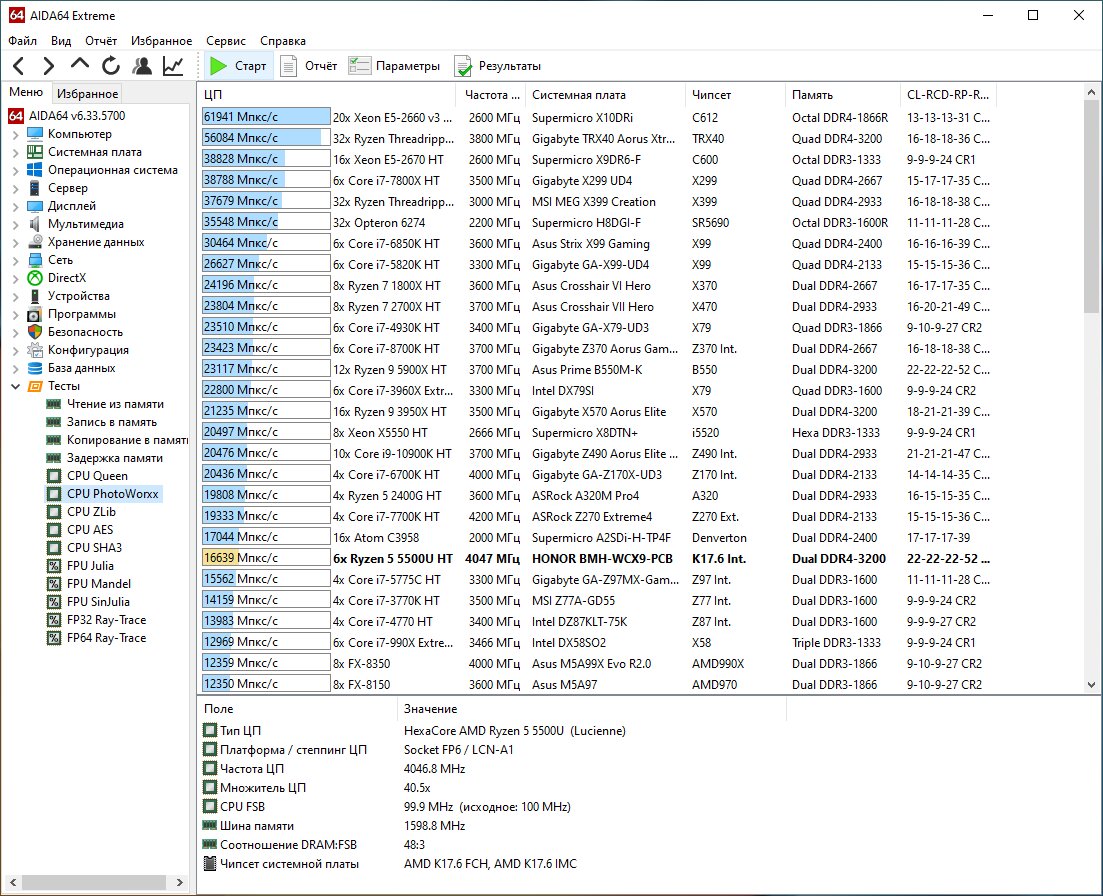1103x896 pixels.
Task: Switch to the Меню sidebar tab
Action: pos(26,92)
